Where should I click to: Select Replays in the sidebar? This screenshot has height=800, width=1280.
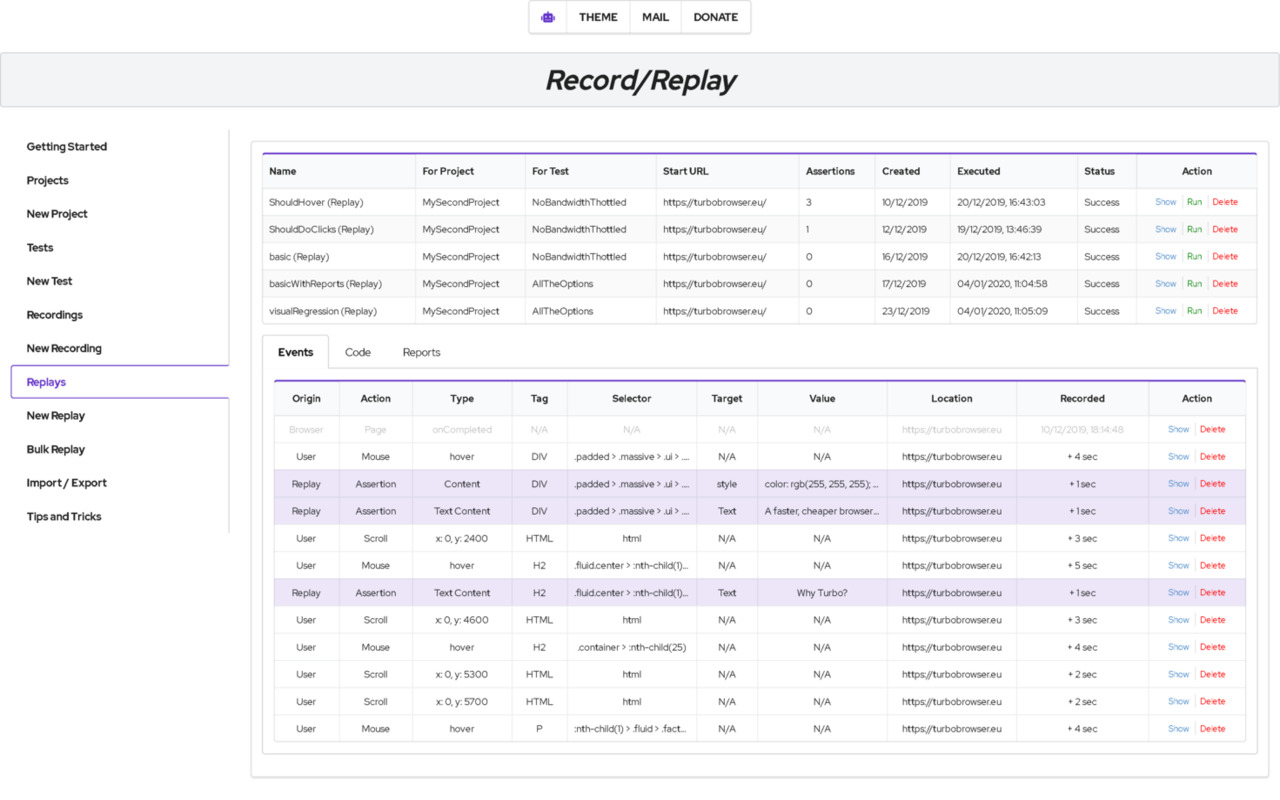click(x=46, y=382)
